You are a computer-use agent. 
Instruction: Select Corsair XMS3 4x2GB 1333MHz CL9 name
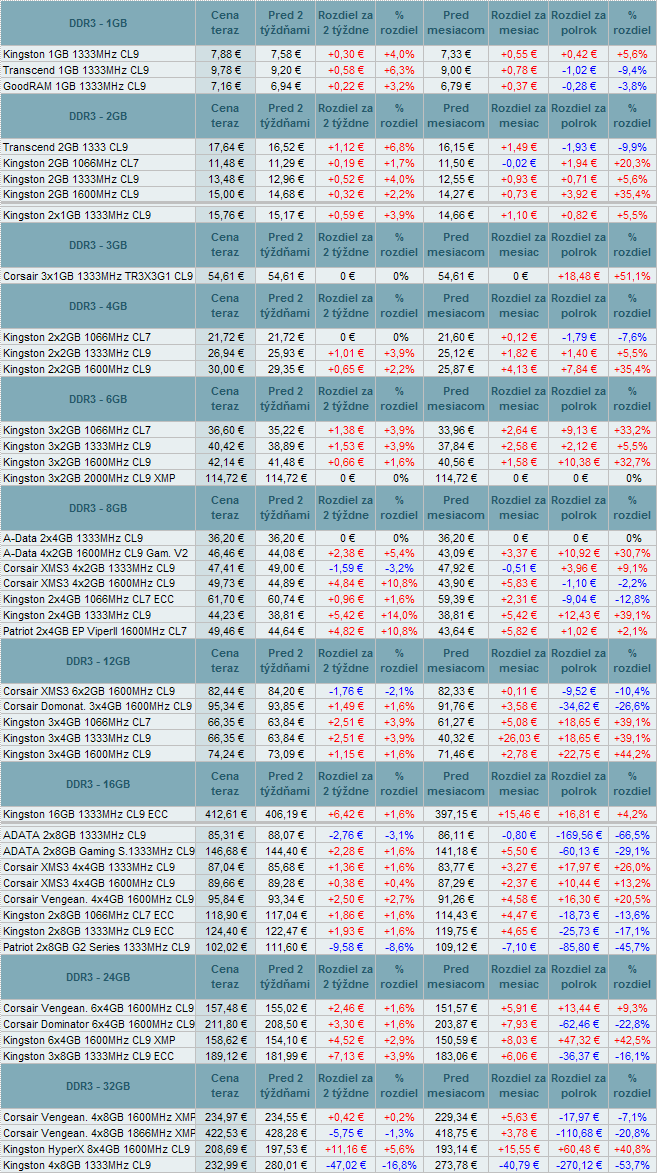click(x=89, y=569)
